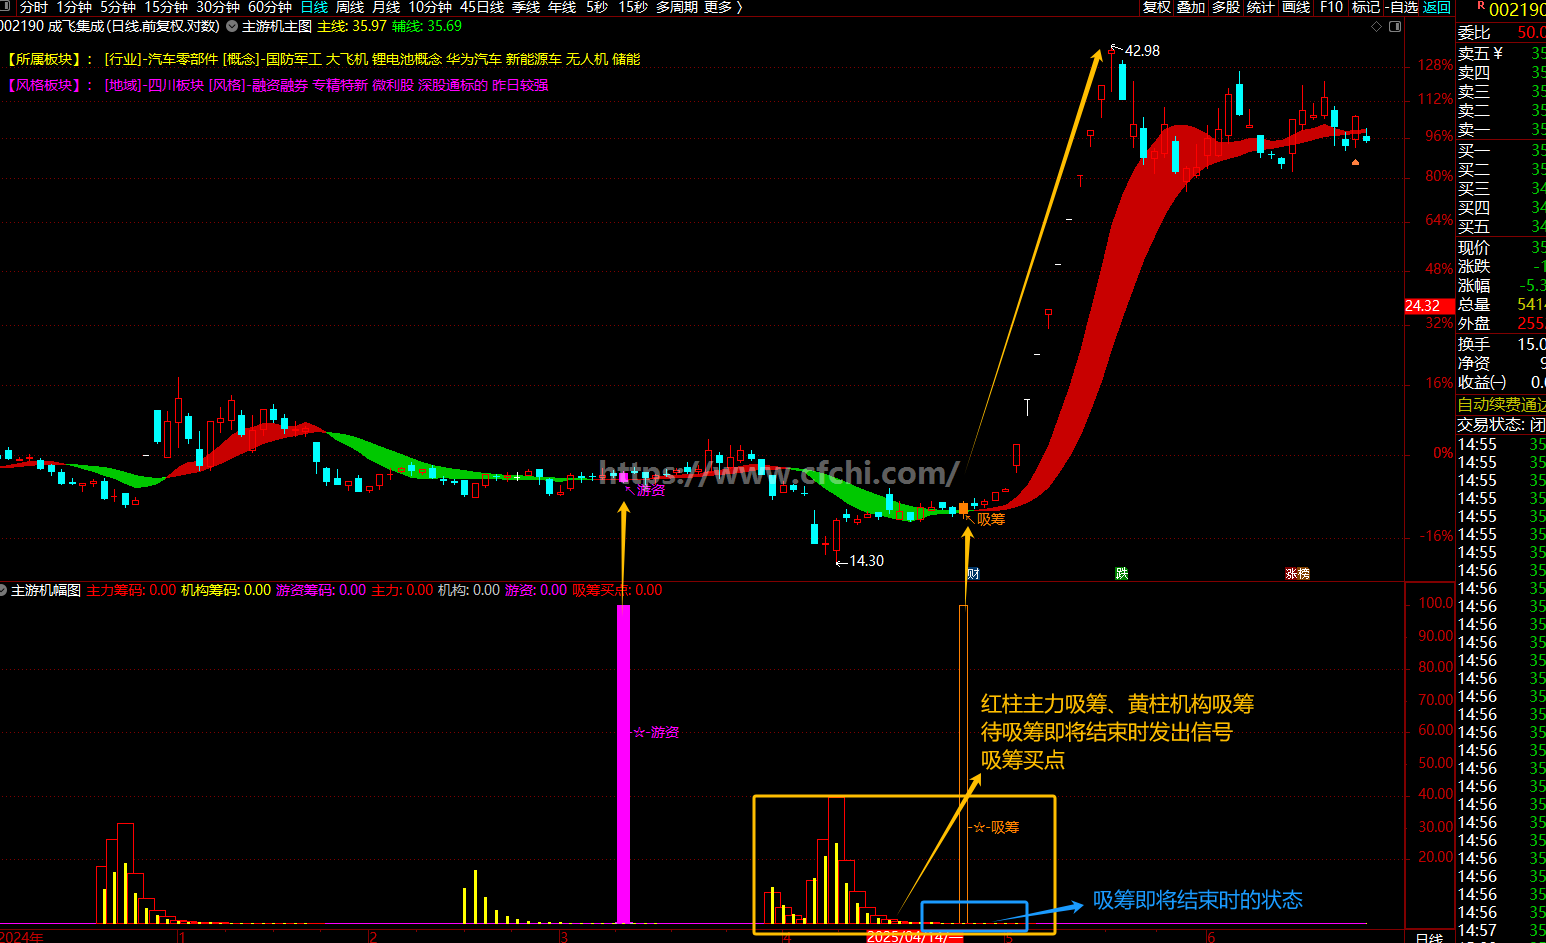Select the 60分钟 period tab
The width and height of the screenshot is (1546, 943).
[270, 7]
